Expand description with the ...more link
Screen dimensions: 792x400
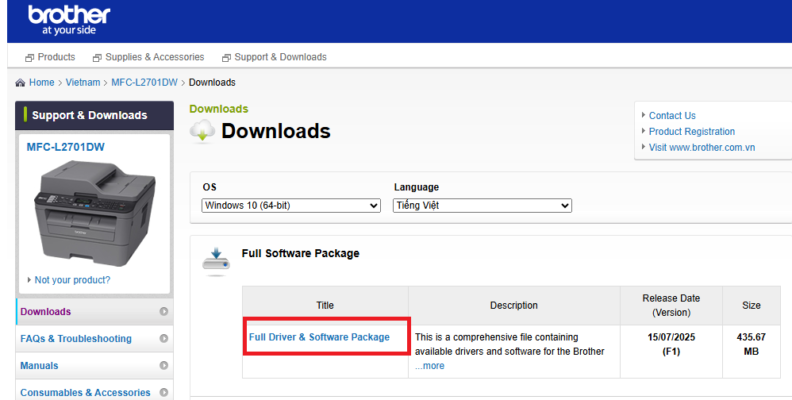click(x=430, y=366)
